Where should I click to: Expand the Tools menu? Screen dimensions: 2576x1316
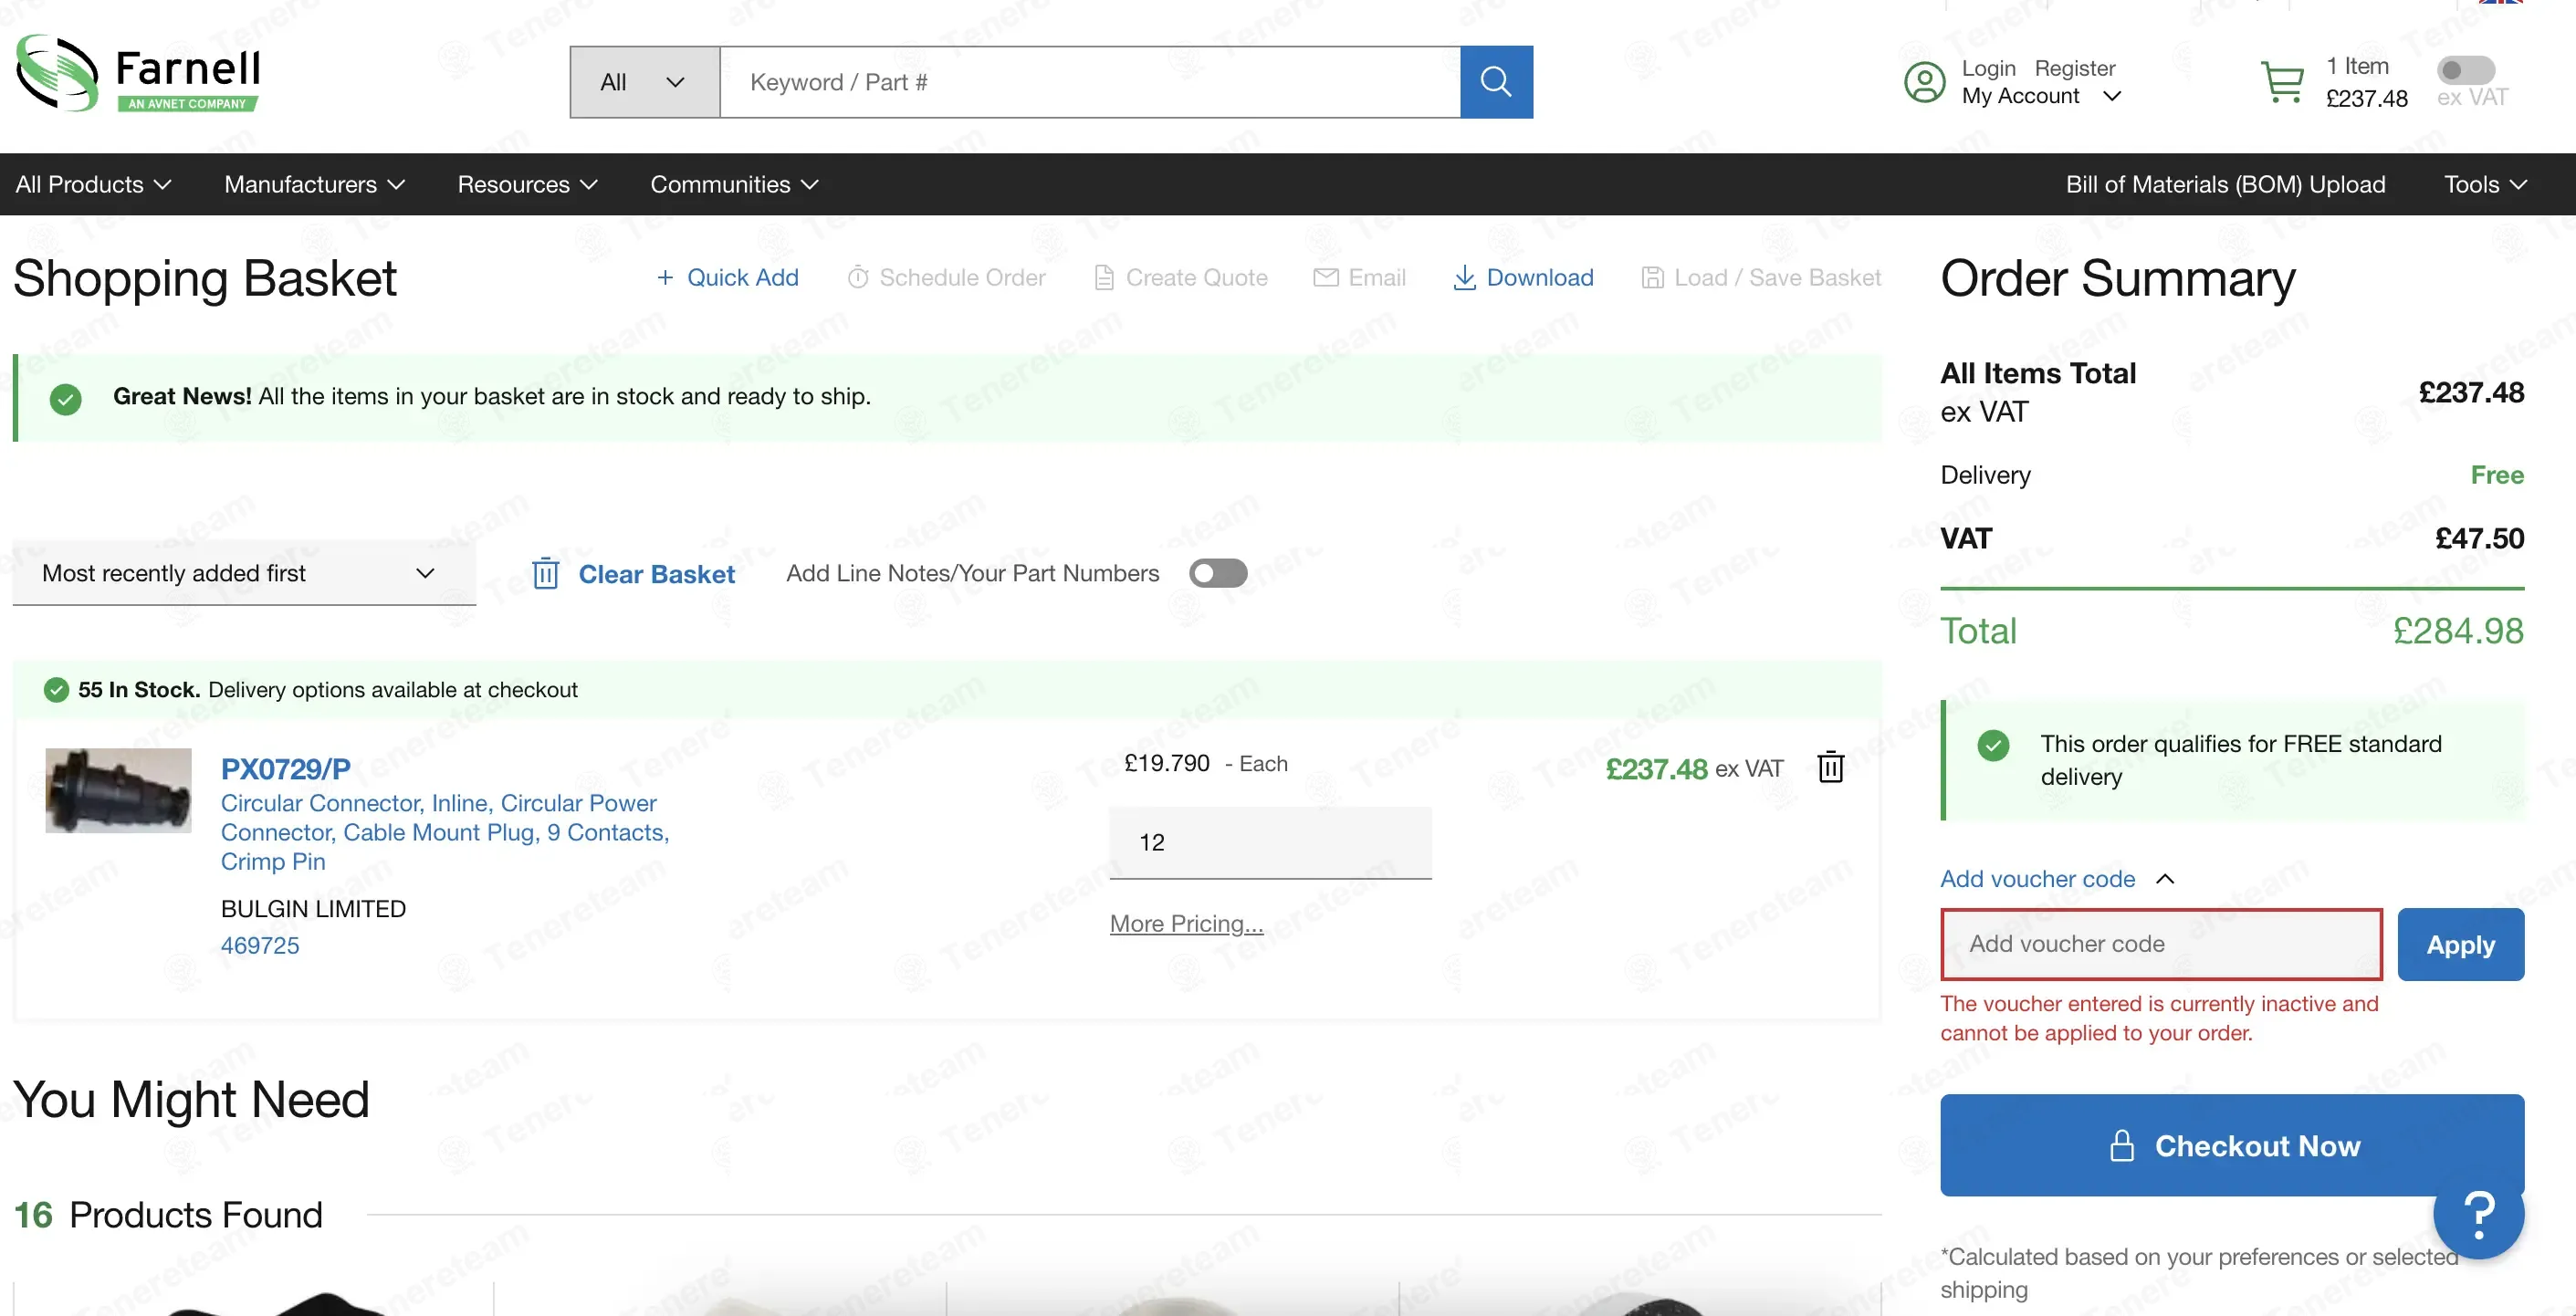pos(2485,185)
